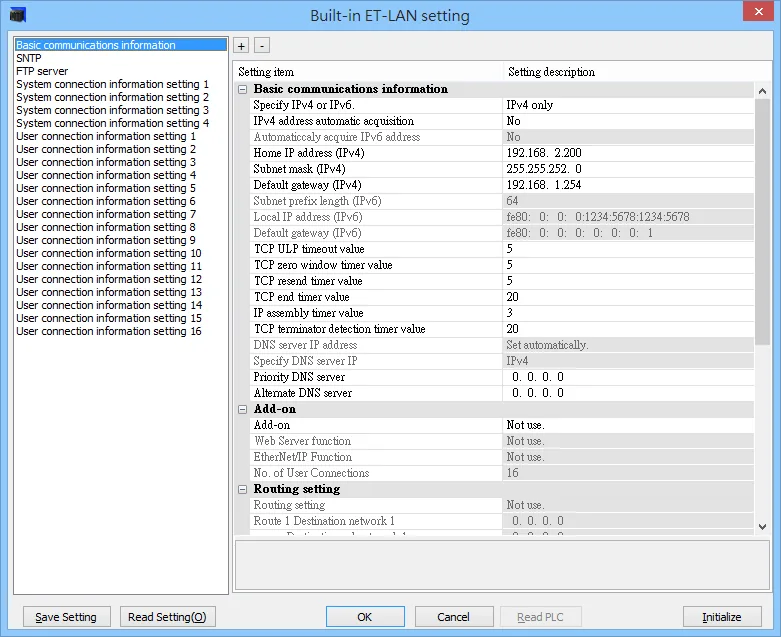Click the TCP resend timer value cell

(x=628, y=281)
